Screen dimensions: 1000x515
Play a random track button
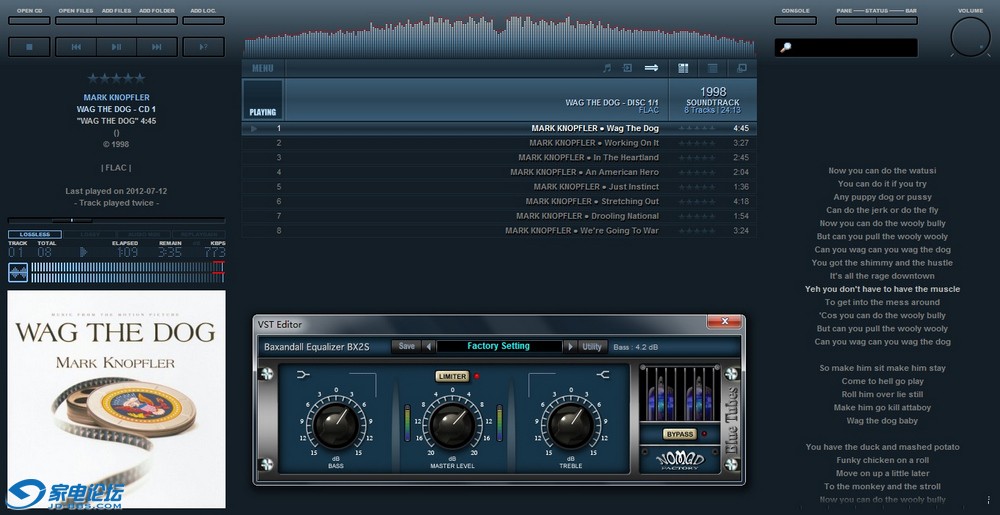click(x=203, y=47)
